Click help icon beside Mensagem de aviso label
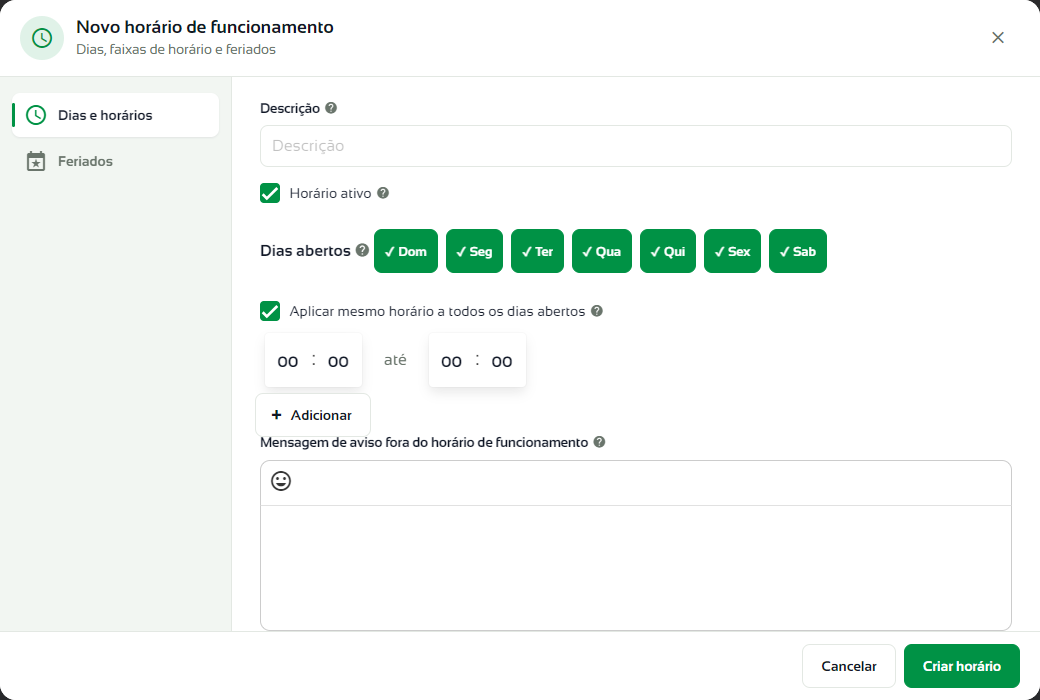Viewport: 1040px width, 700px height. click(x=599, y=442)
